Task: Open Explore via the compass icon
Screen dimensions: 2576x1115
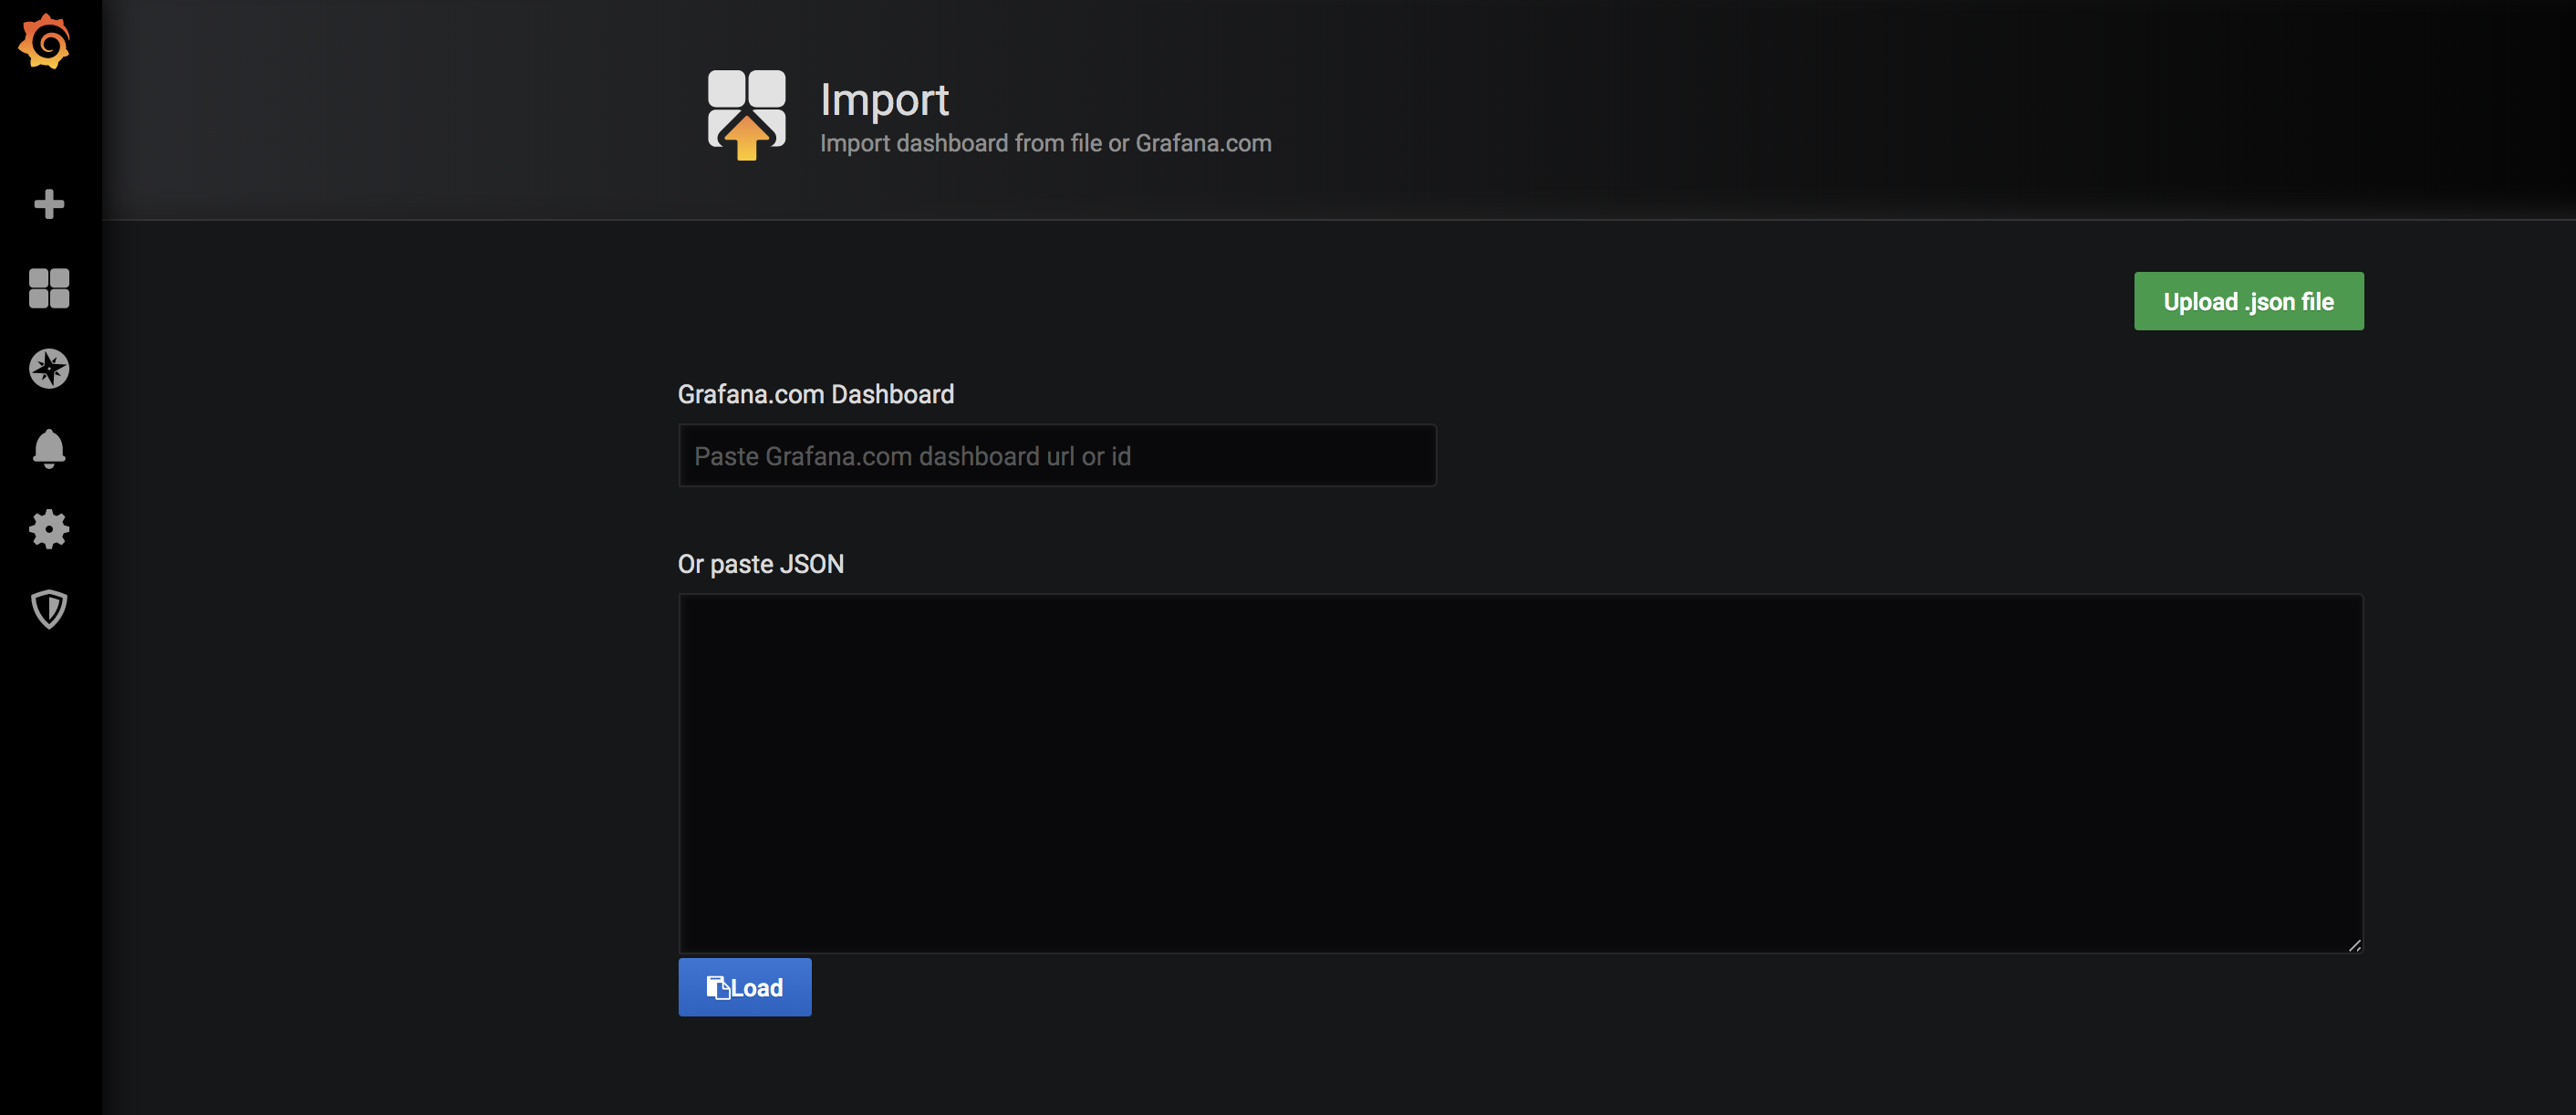Action: pos(48,369)
